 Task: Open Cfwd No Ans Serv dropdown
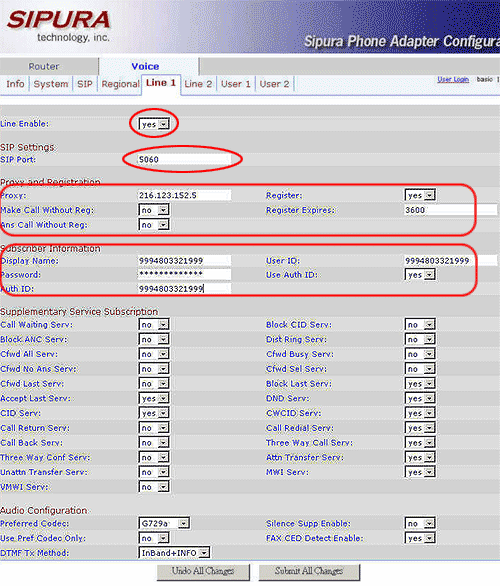click(x=154, y=369)
